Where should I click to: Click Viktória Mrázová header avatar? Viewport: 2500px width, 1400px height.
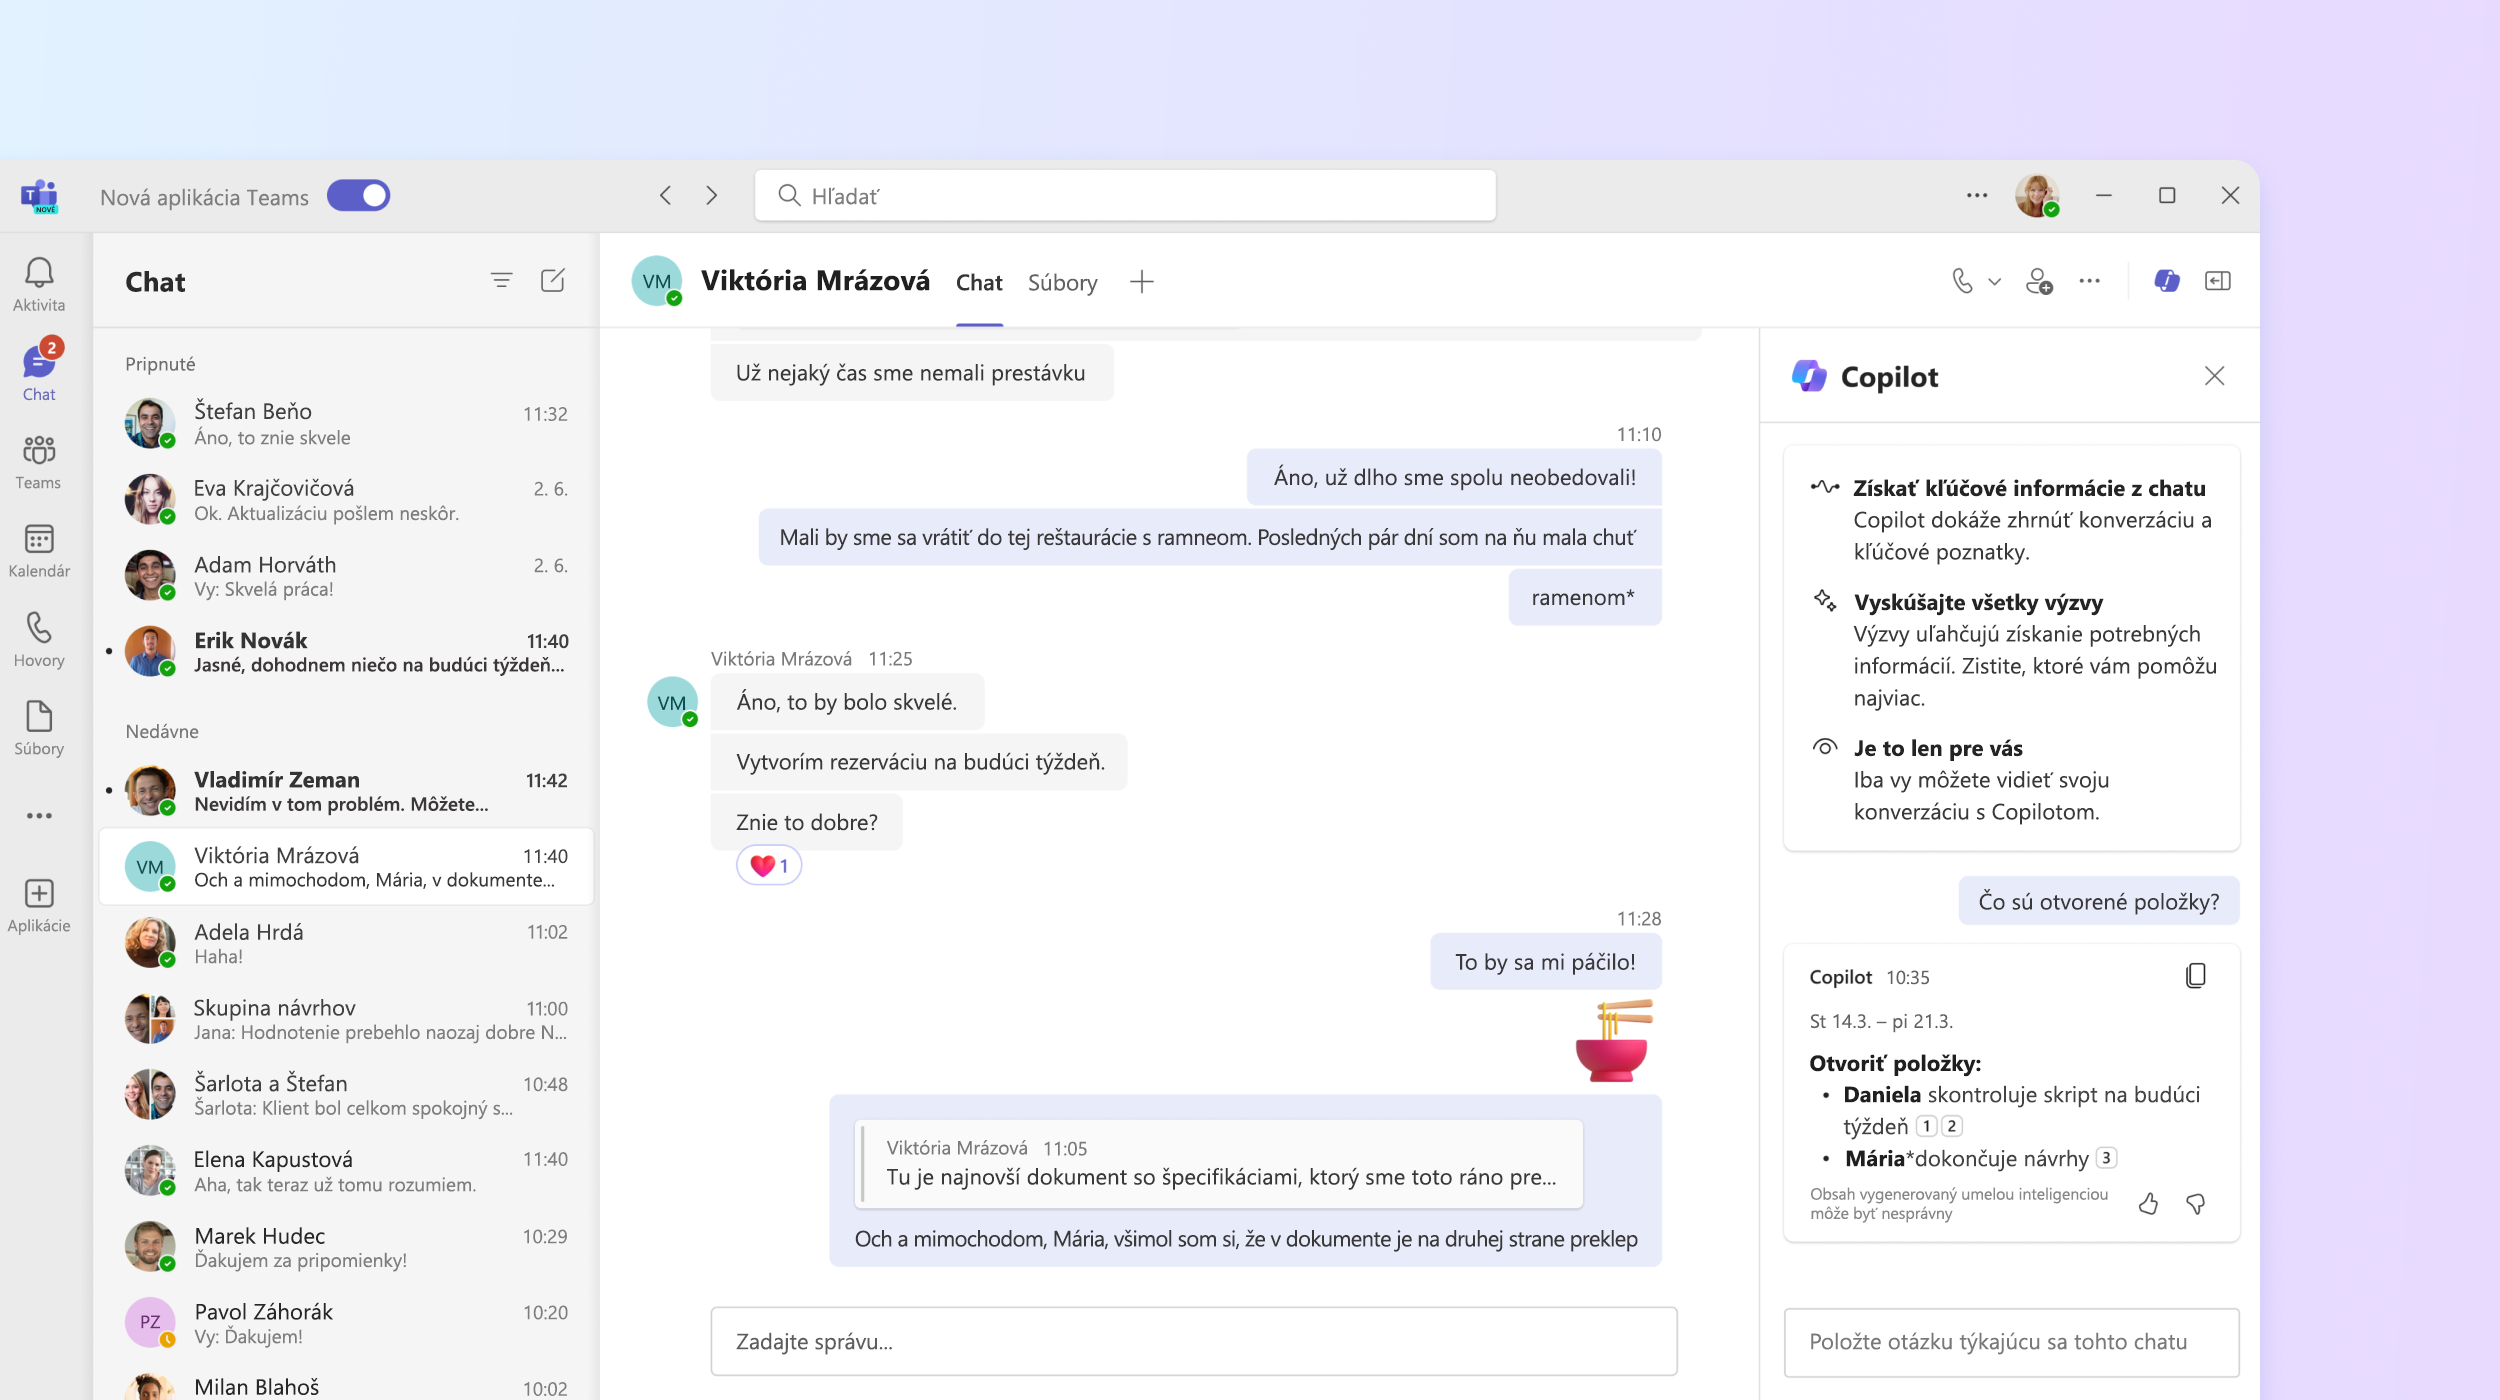[657, 281]
